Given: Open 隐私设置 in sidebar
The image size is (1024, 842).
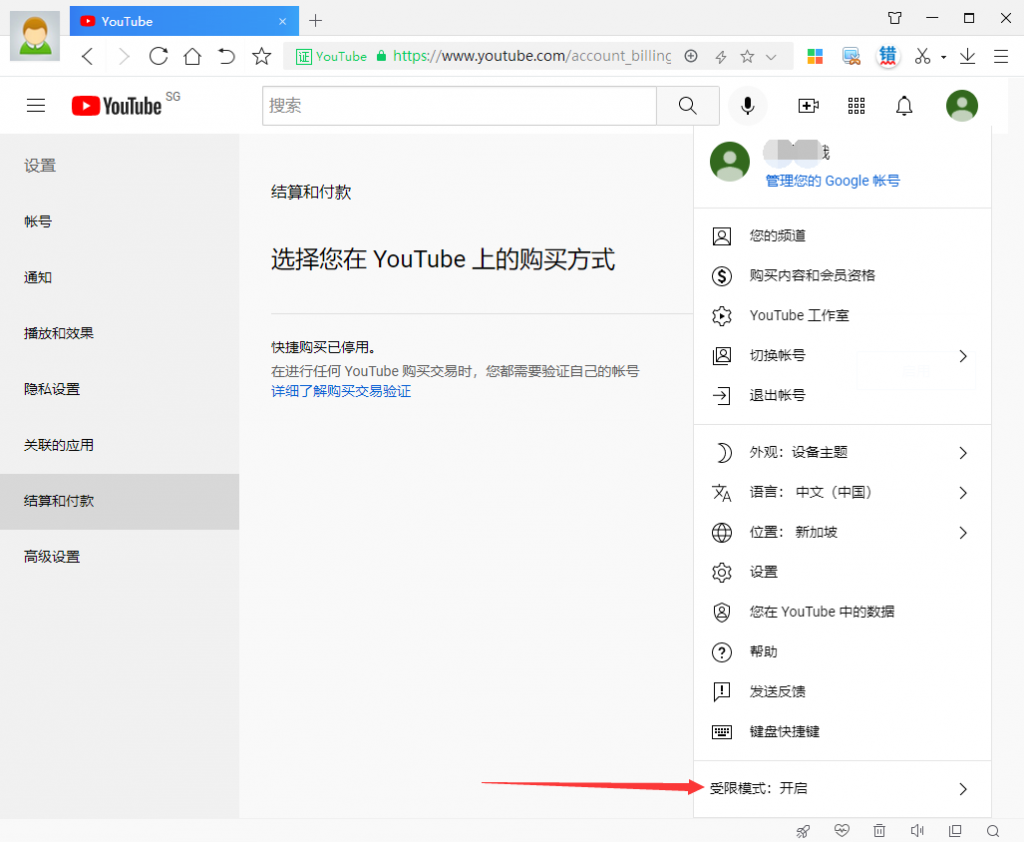Looking at the screenshot, I should coord(120,389).
